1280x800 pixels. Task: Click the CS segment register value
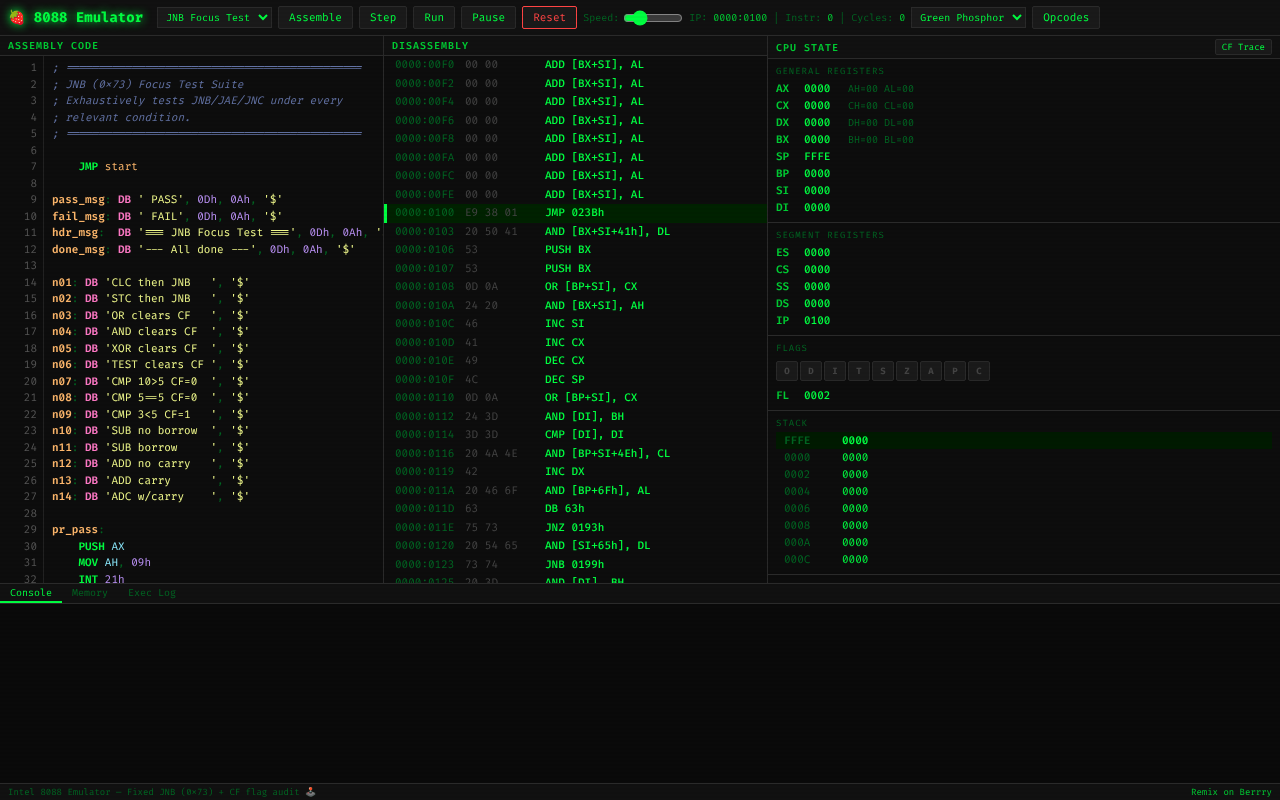tap(817, 270)
